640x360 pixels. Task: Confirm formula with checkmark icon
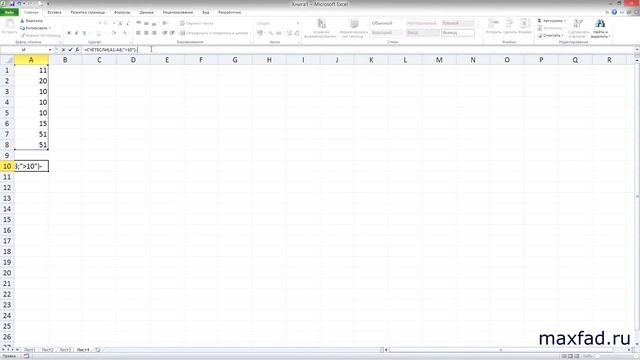pyautogui.click(x=70, y=49)
